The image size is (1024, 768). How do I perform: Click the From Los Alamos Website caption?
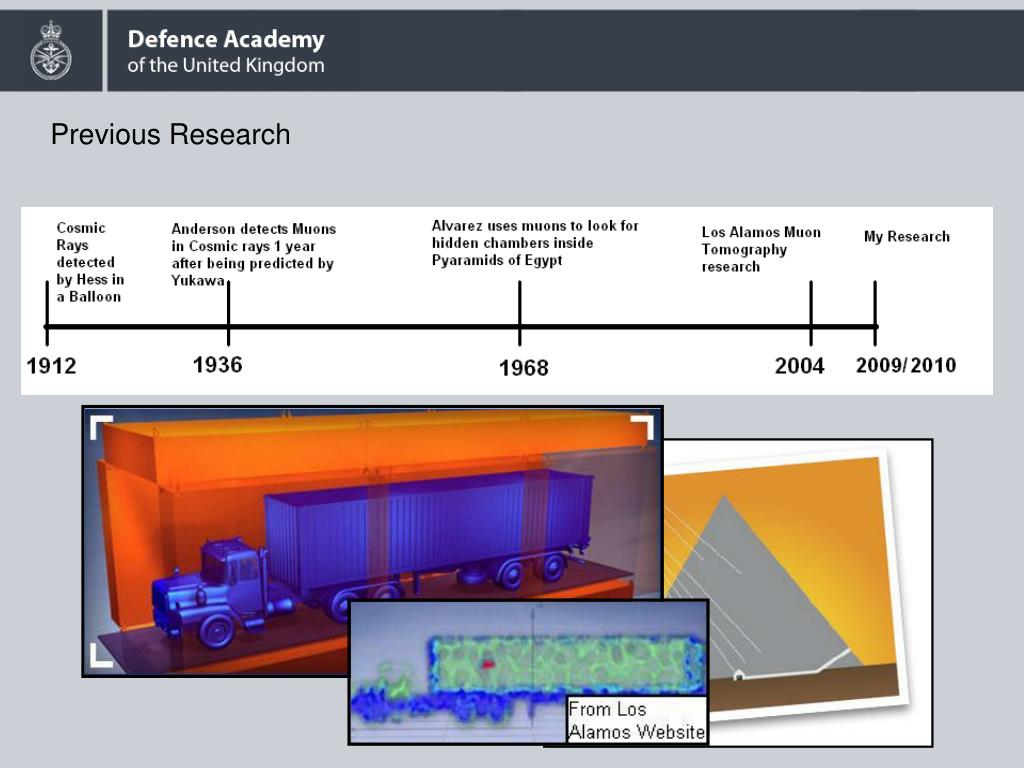(x=636, y=720)
